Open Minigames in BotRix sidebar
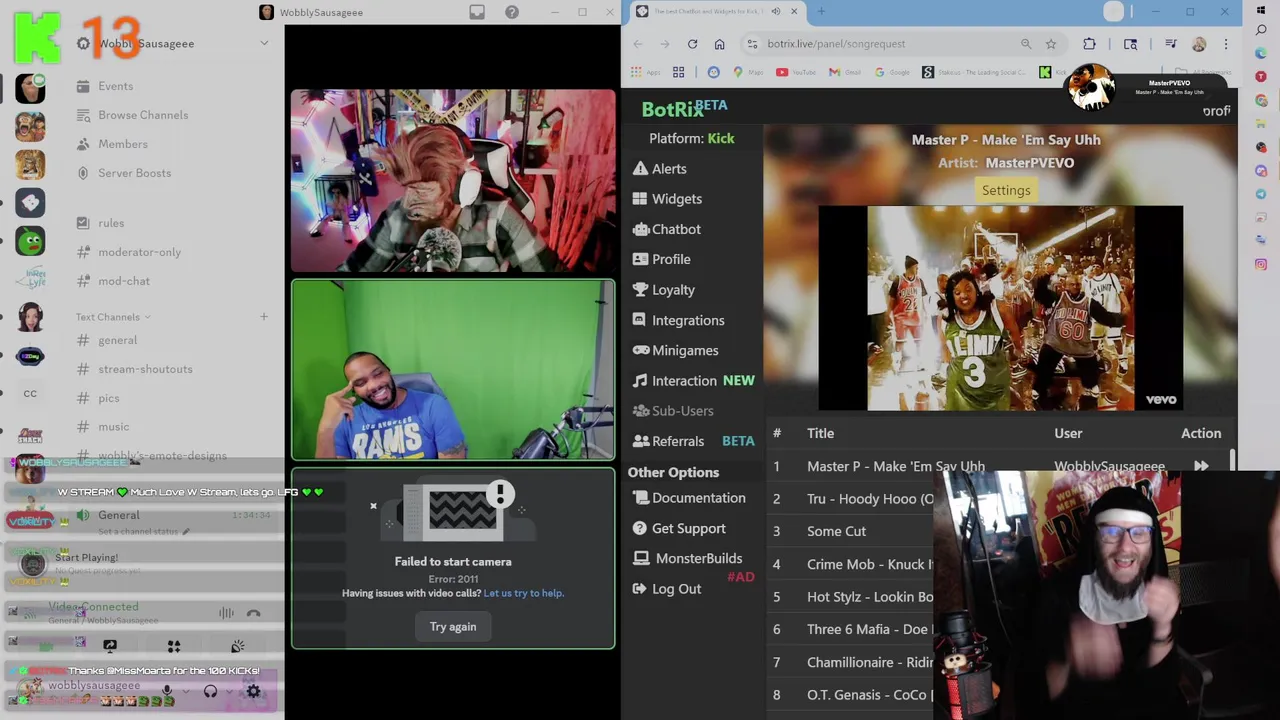Screen dimensions: 1280x720 (675, 350)
